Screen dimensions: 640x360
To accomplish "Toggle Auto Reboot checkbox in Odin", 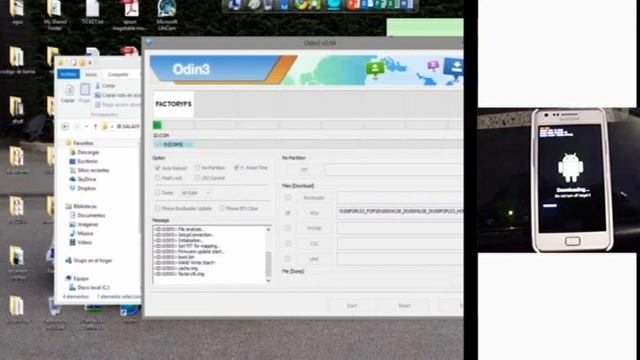I will [158, 168].
